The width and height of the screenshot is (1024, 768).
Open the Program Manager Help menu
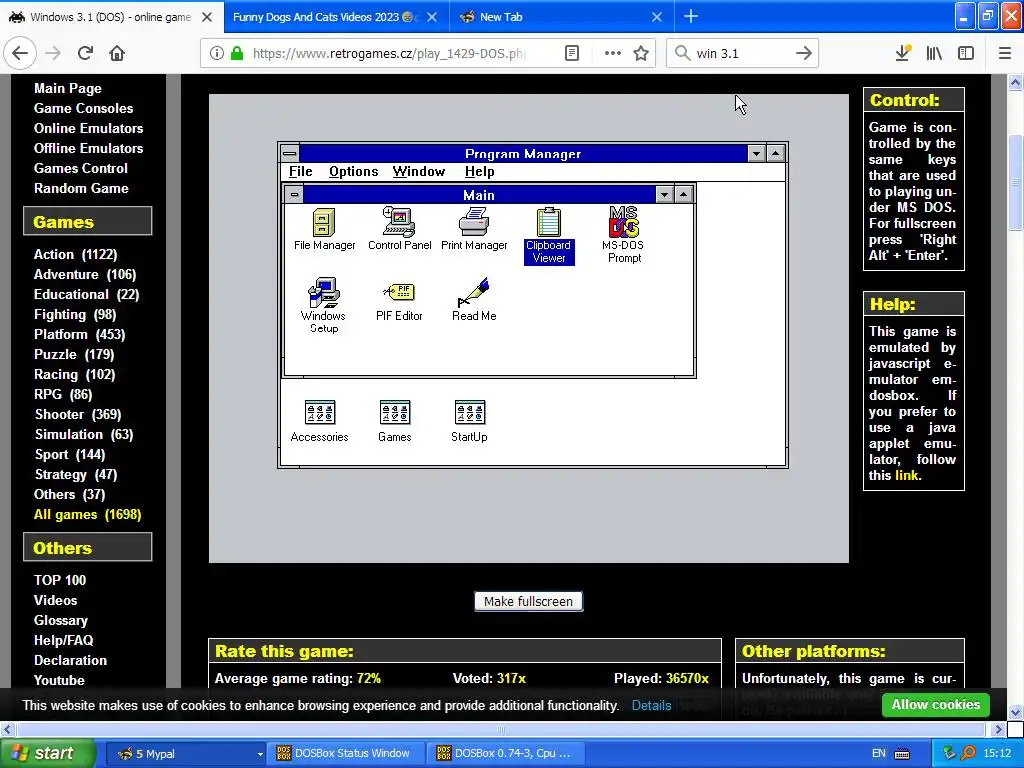coord(479,172)
